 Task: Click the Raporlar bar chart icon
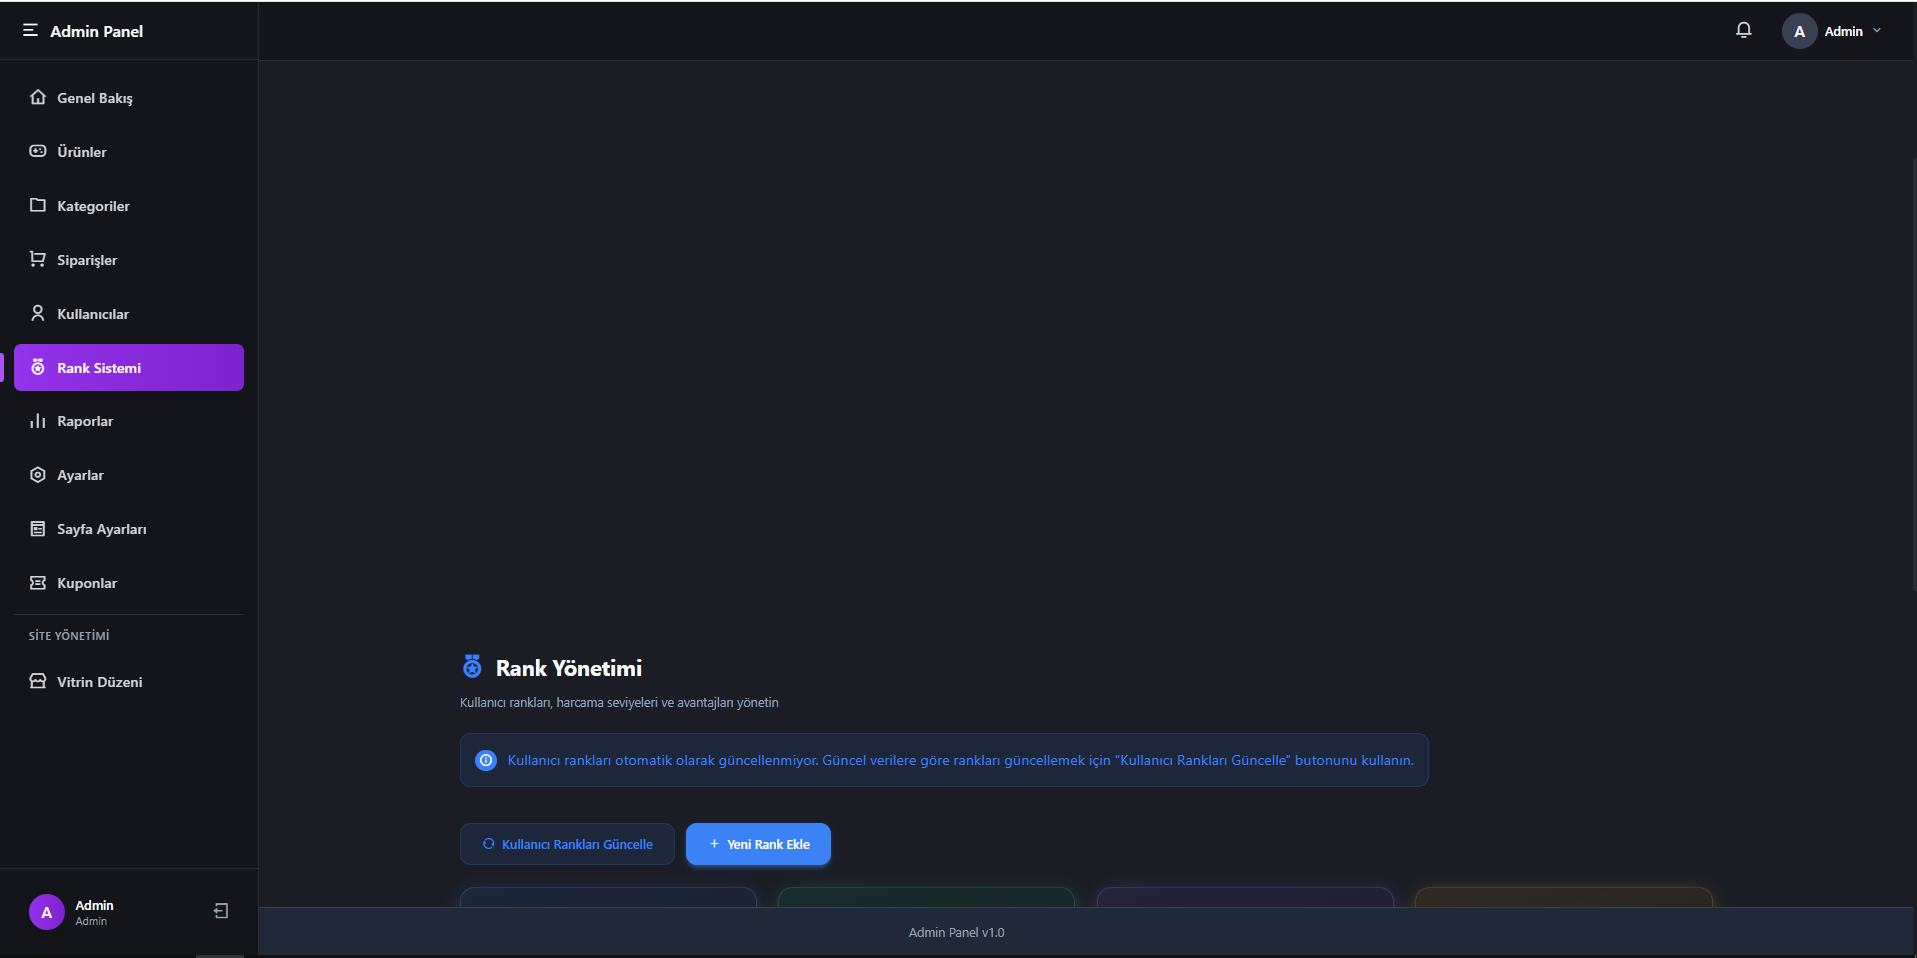tap(38, 421)
